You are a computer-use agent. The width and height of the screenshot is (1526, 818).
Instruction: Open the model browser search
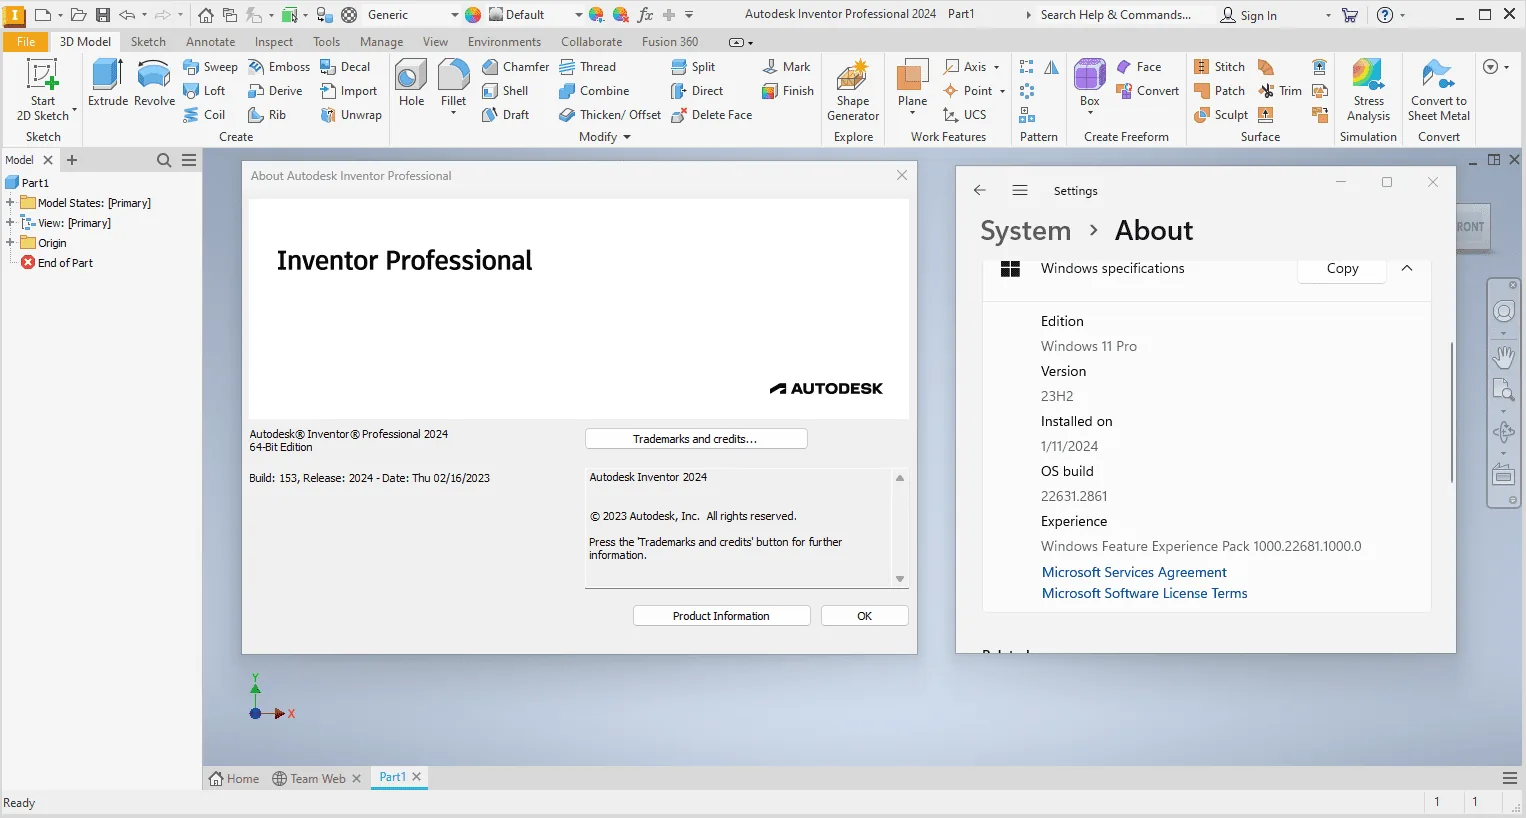click(164, 160)
